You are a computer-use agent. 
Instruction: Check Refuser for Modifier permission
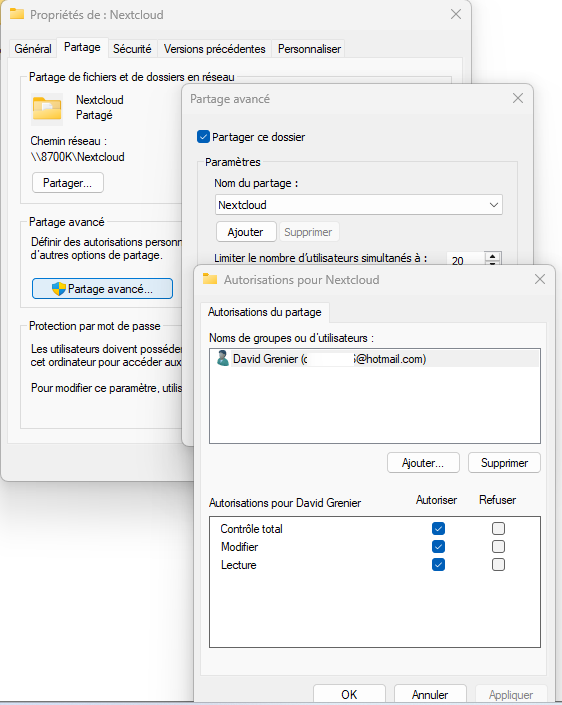[x=498, y=546]
